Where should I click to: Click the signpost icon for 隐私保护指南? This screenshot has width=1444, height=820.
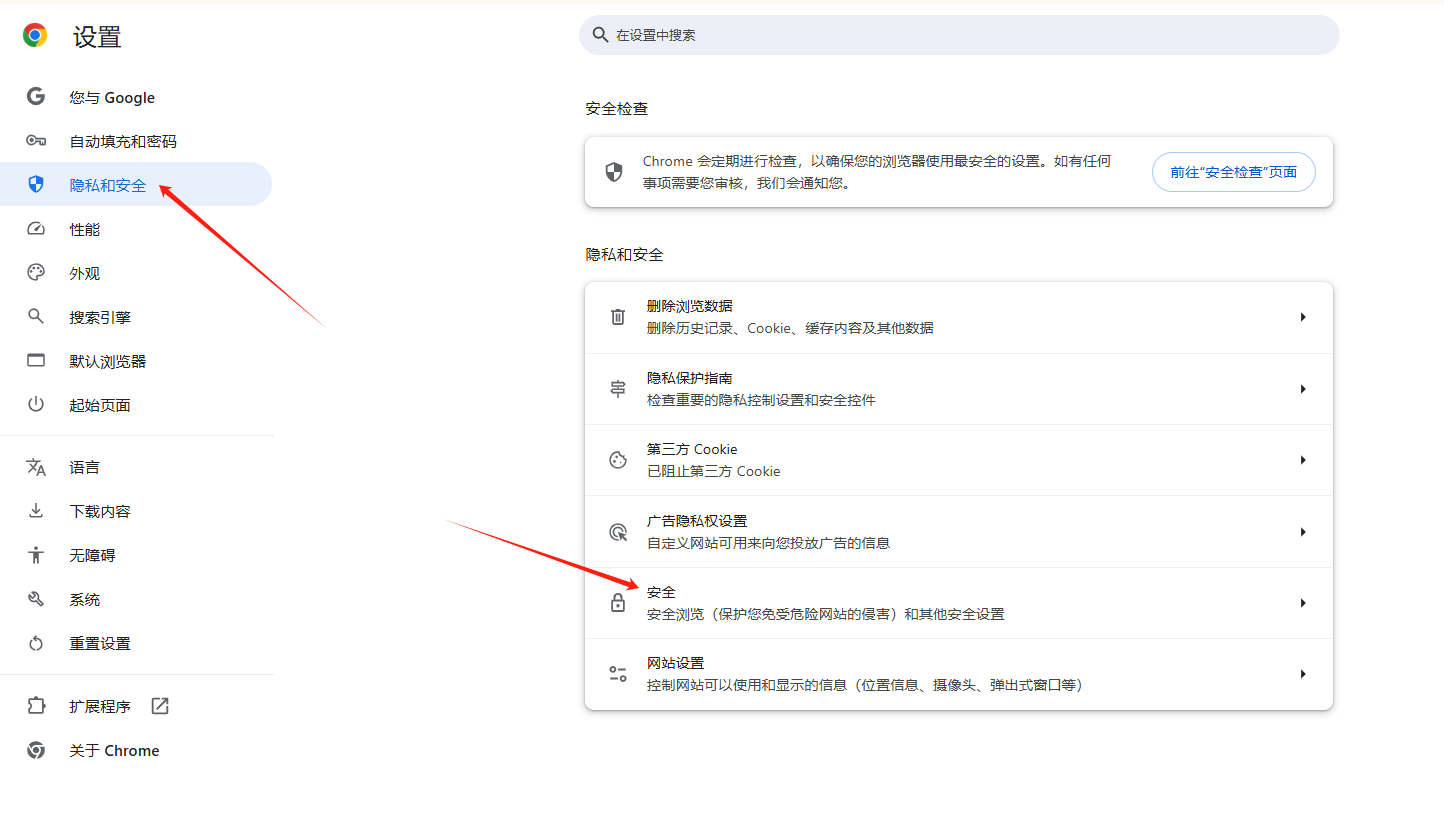tap(618, 389)
